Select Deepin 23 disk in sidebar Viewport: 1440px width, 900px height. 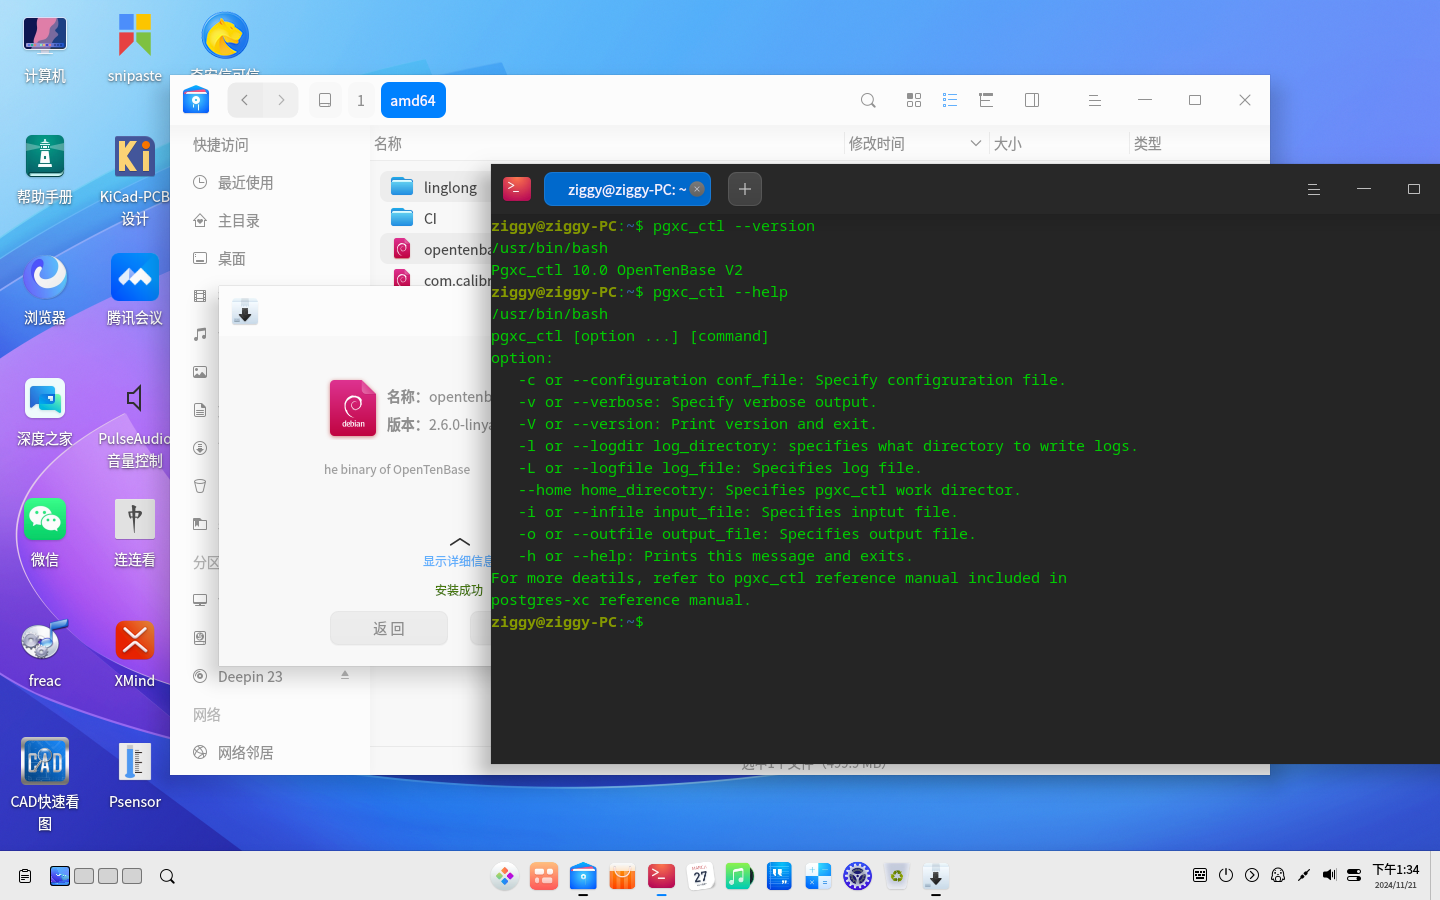250,677
